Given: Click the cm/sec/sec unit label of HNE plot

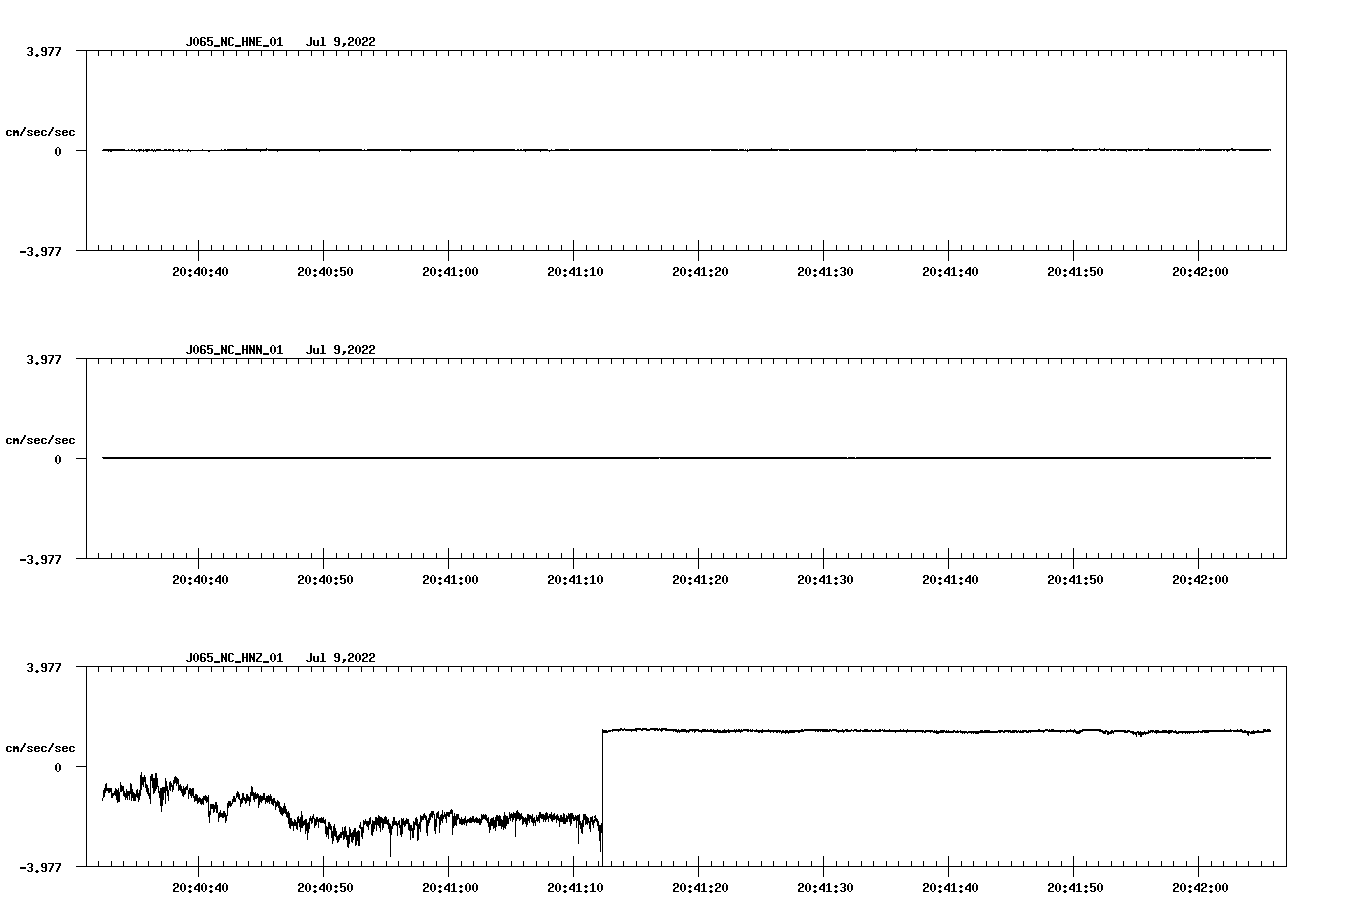Looking at the screenshot, I should (40, 132).
